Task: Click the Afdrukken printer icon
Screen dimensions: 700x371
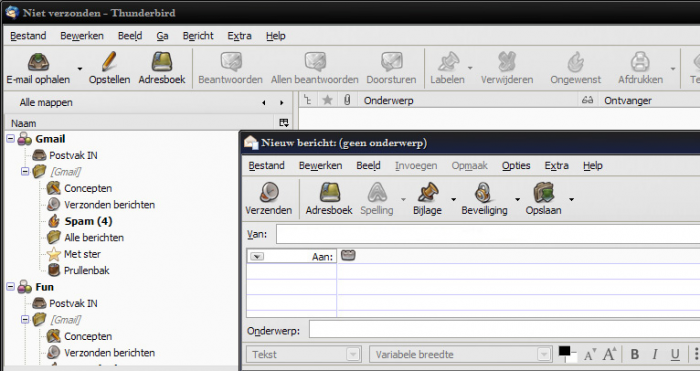Action: pos(640,62)
